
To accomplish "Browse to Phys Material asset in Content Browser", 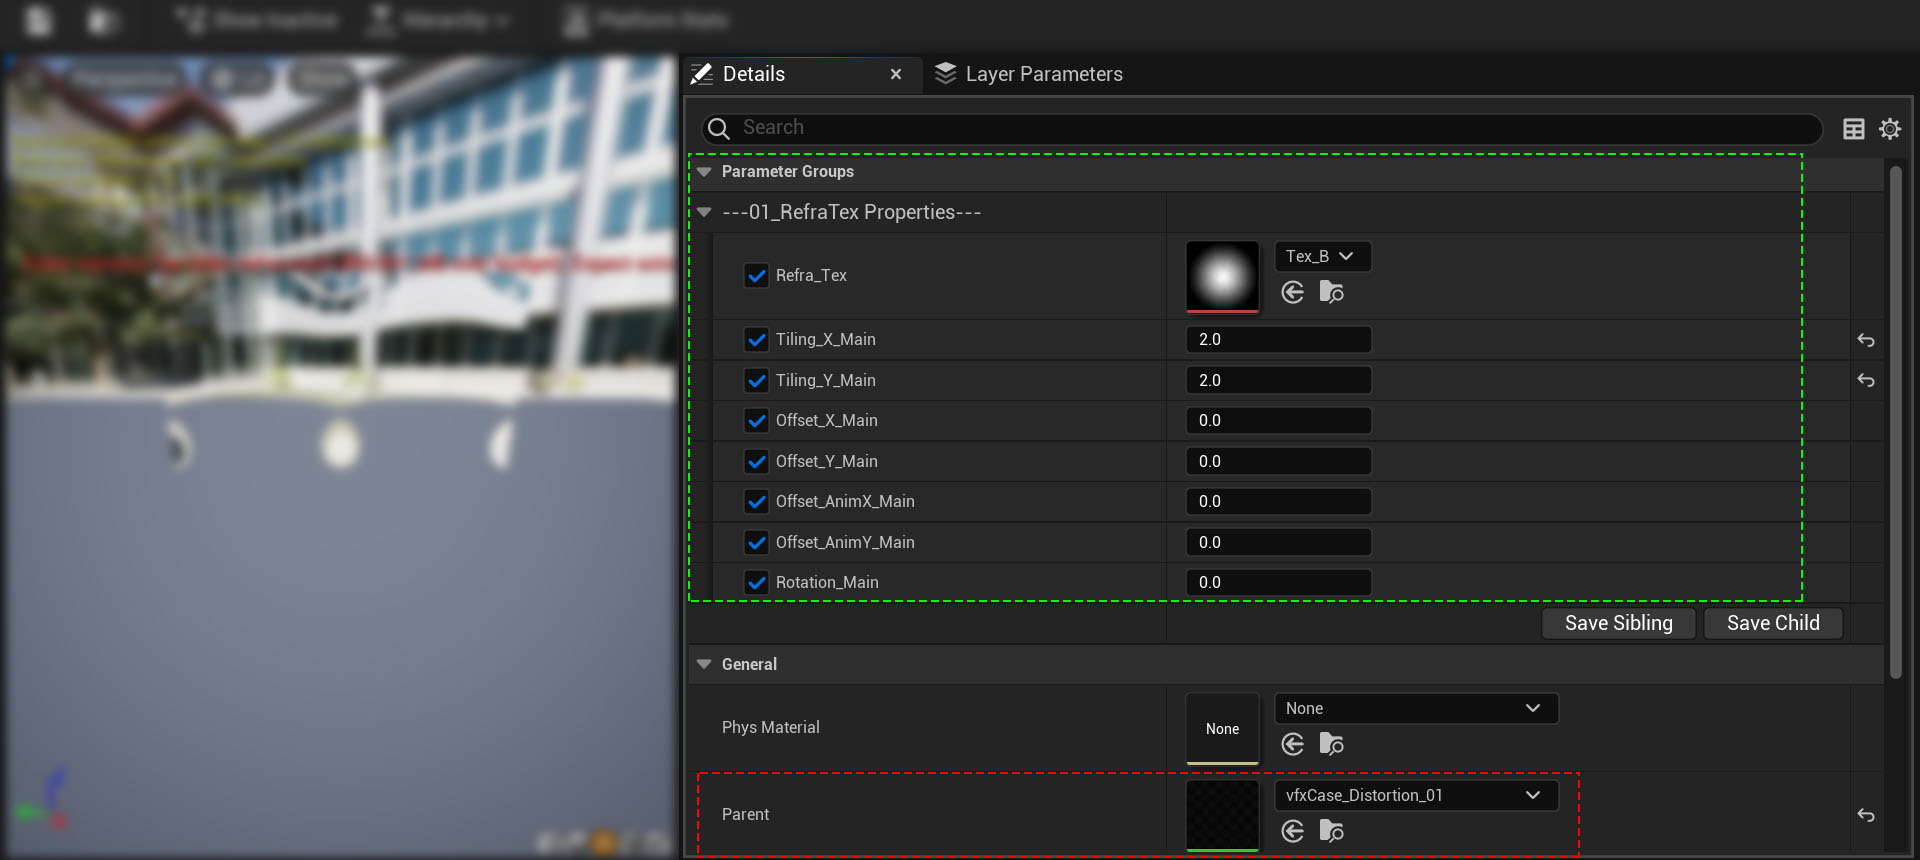I will tap(1331, 744).
